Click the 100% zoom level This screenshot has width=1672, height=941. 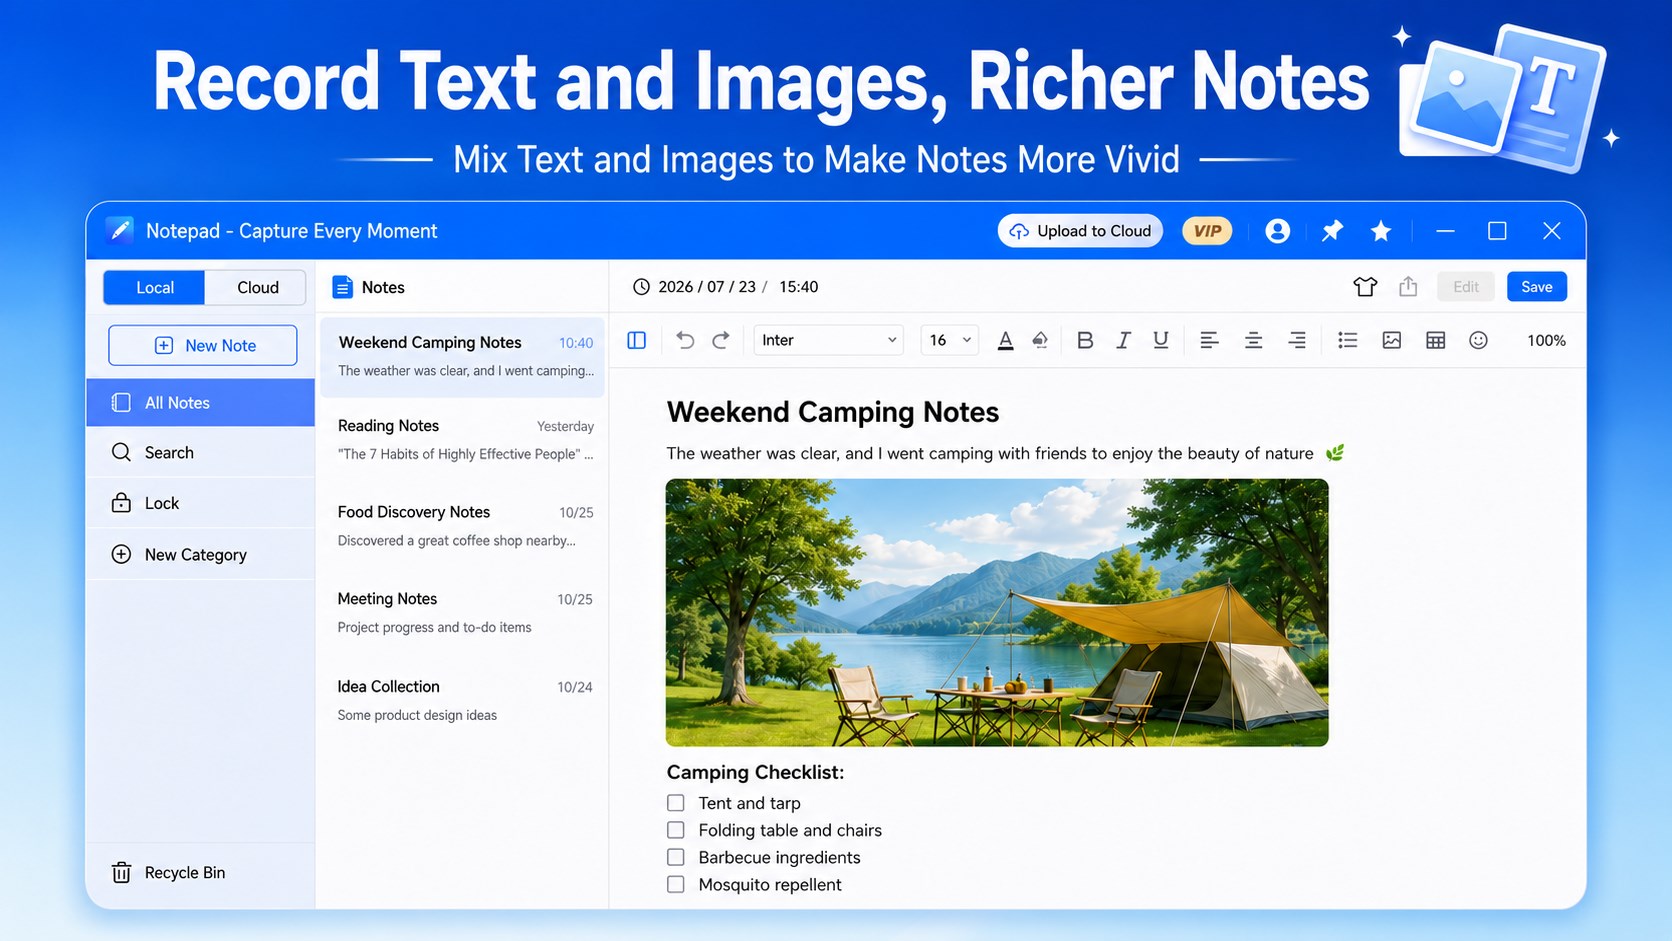click(1546, 340)
